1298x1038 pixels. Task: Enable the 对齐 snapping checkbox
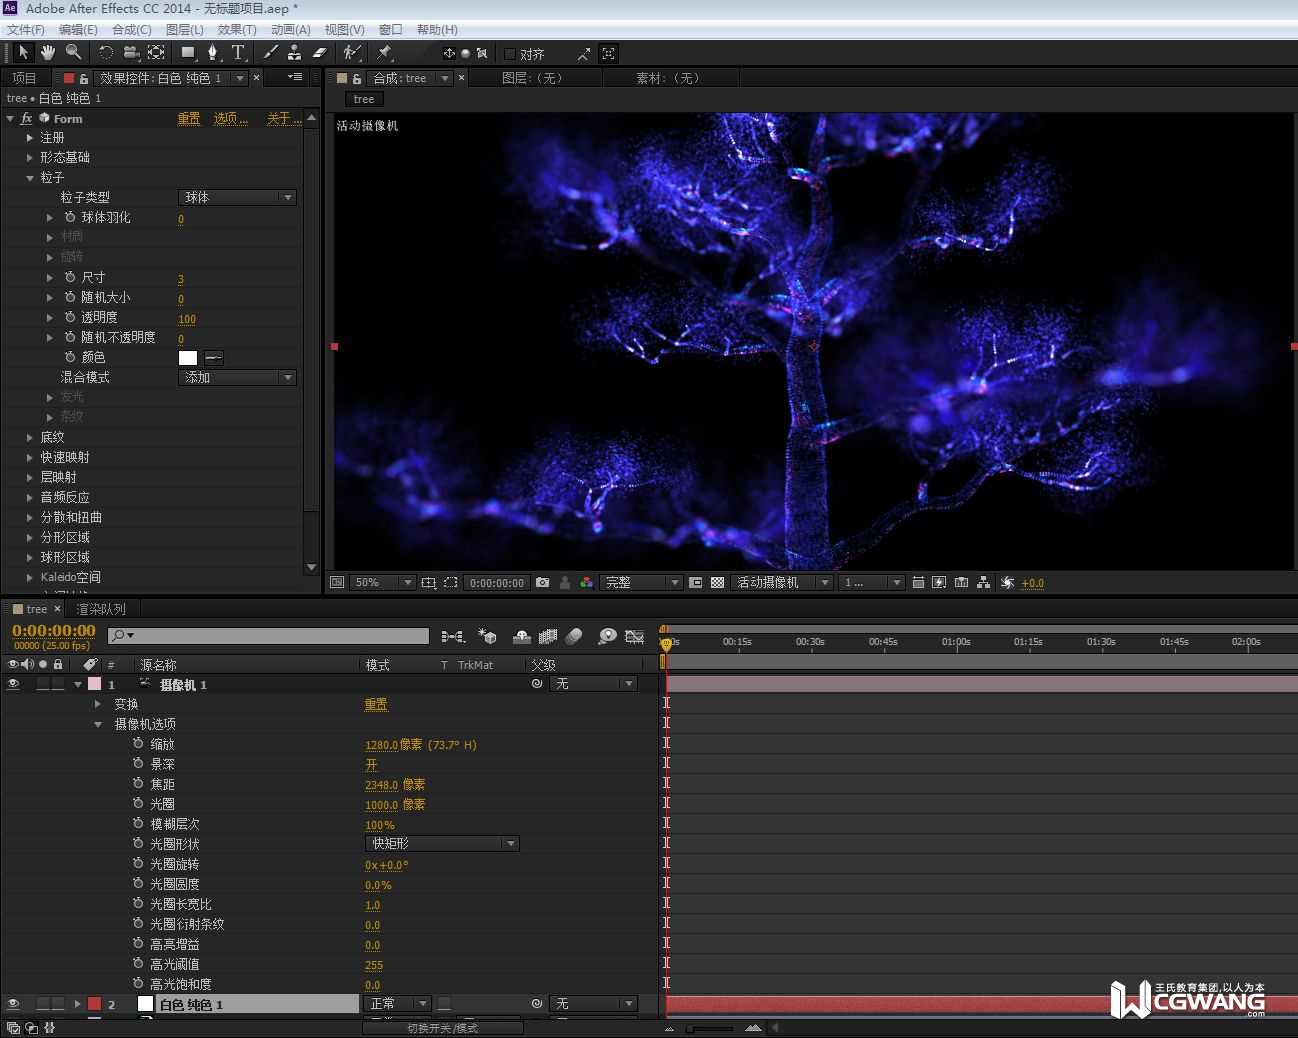click(x=510, y=54)
